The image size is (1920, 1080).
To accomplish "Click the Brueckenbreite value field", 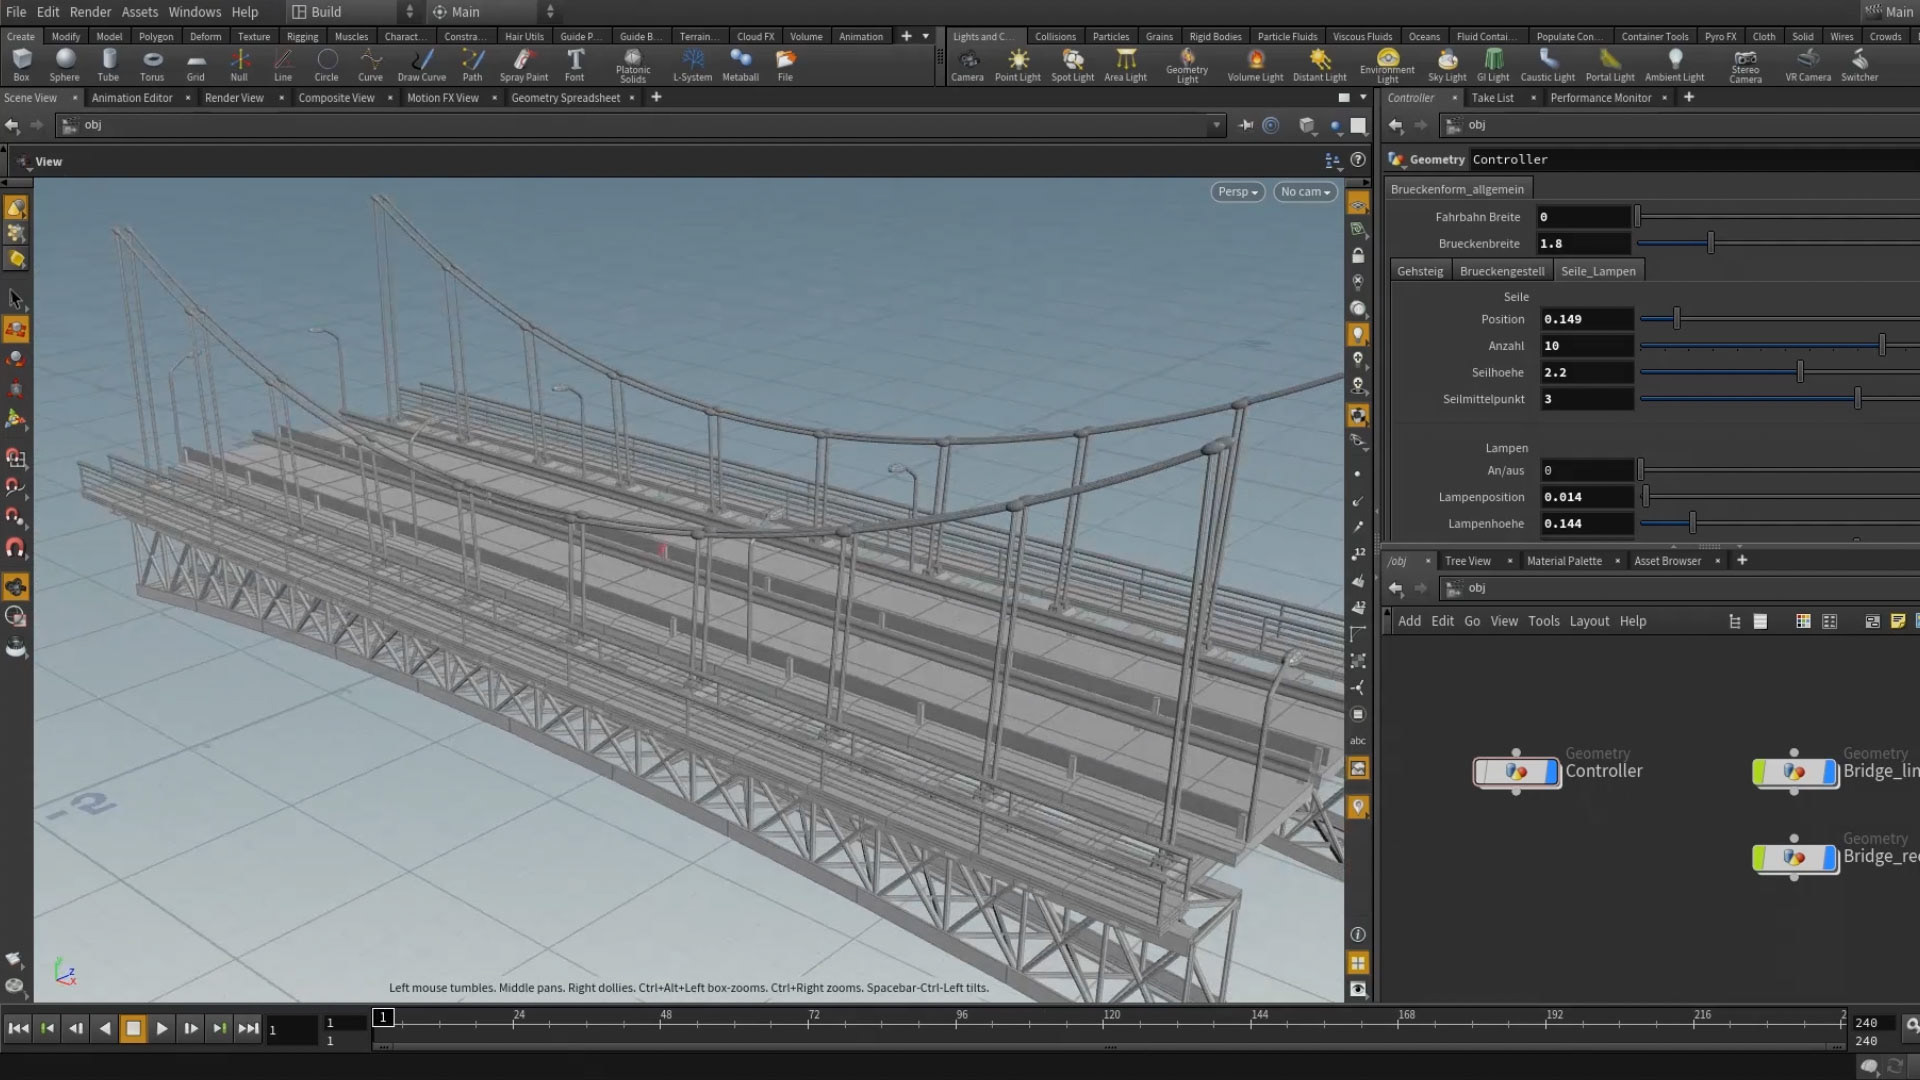I will click(x=1585, y=244).
